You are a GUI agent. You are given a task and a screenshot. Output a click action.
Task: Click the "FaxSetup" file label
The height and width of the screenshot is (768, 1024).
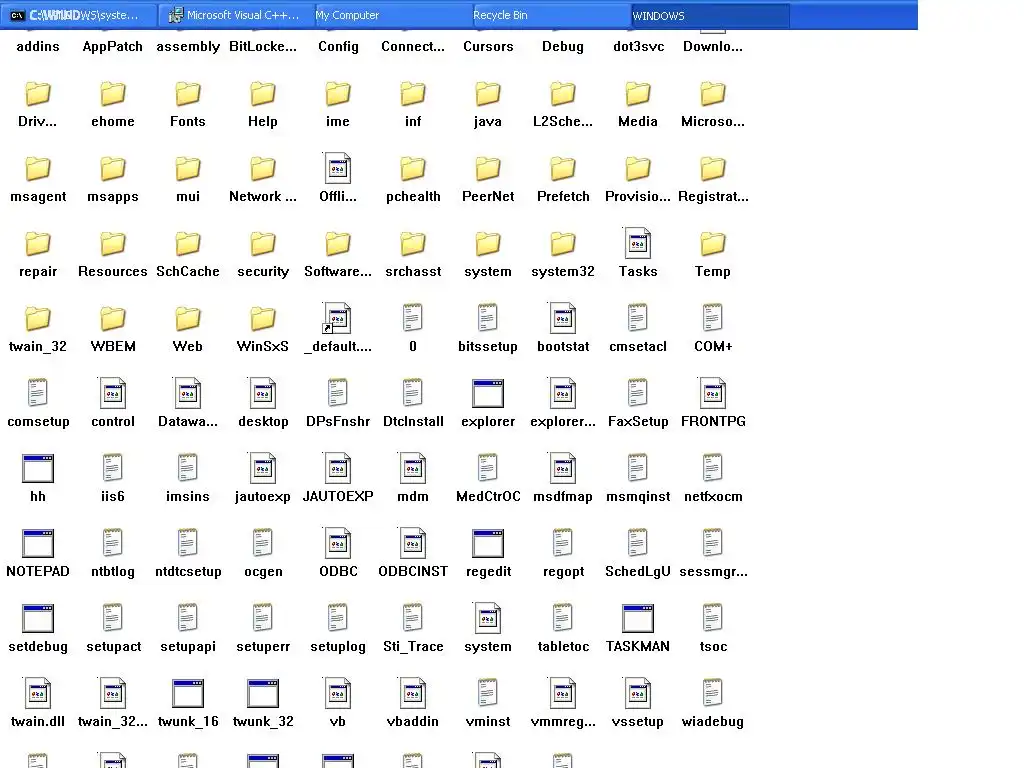click(x=638, y=422)
